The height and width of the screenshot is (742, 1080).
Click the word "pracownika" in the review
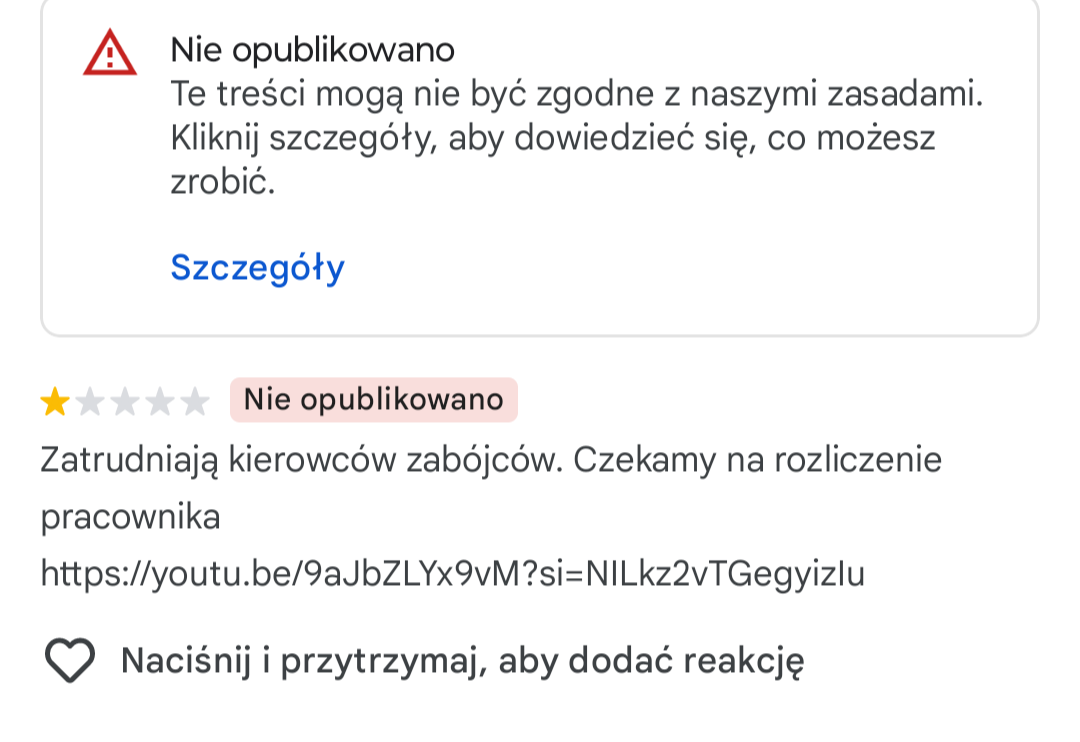coord(130,517)
